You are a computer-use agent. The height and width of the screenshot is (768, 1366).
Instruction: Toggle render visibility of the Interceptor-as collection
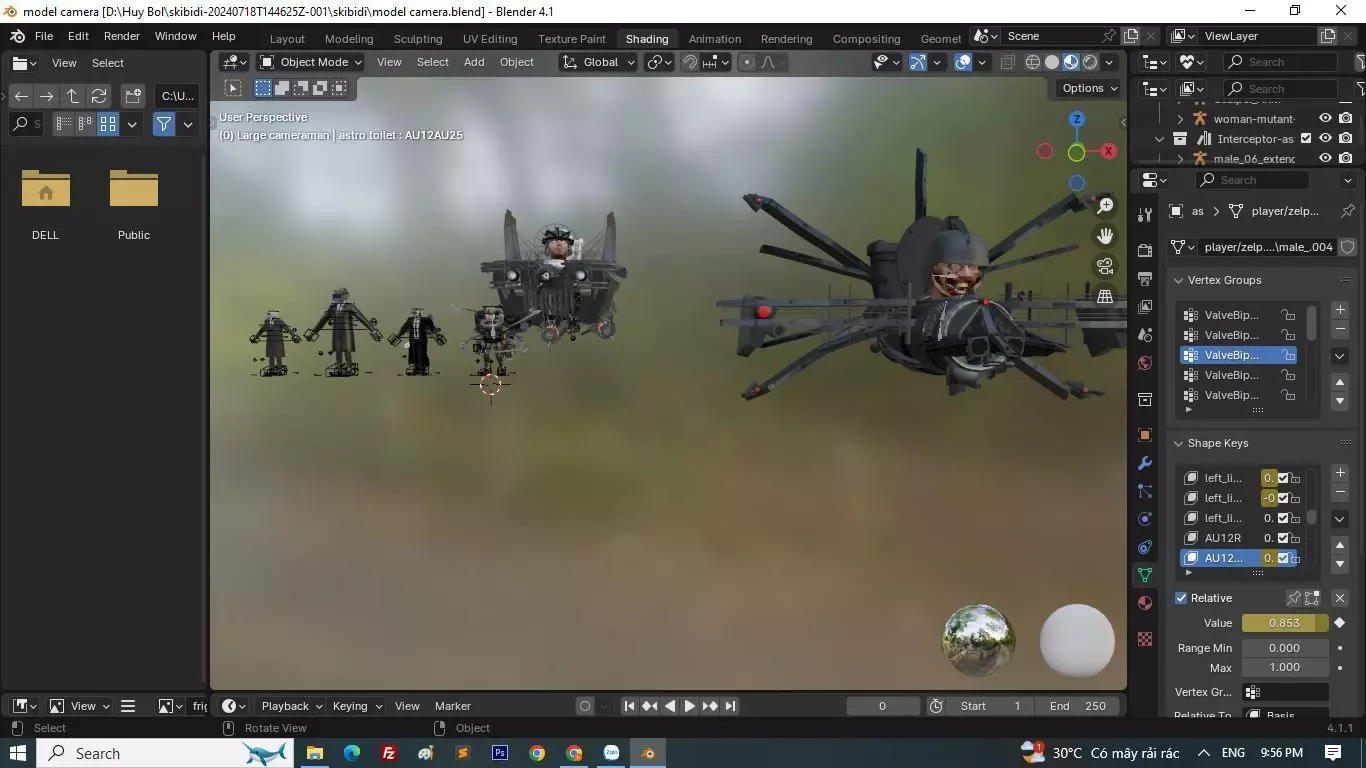1345,139
